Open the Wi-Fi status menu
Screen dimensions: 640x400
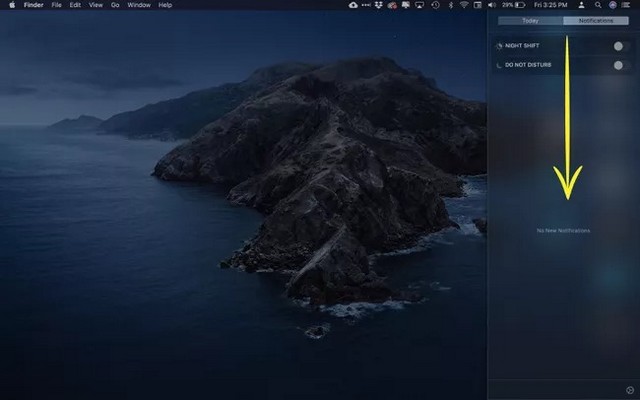[464, 5]
